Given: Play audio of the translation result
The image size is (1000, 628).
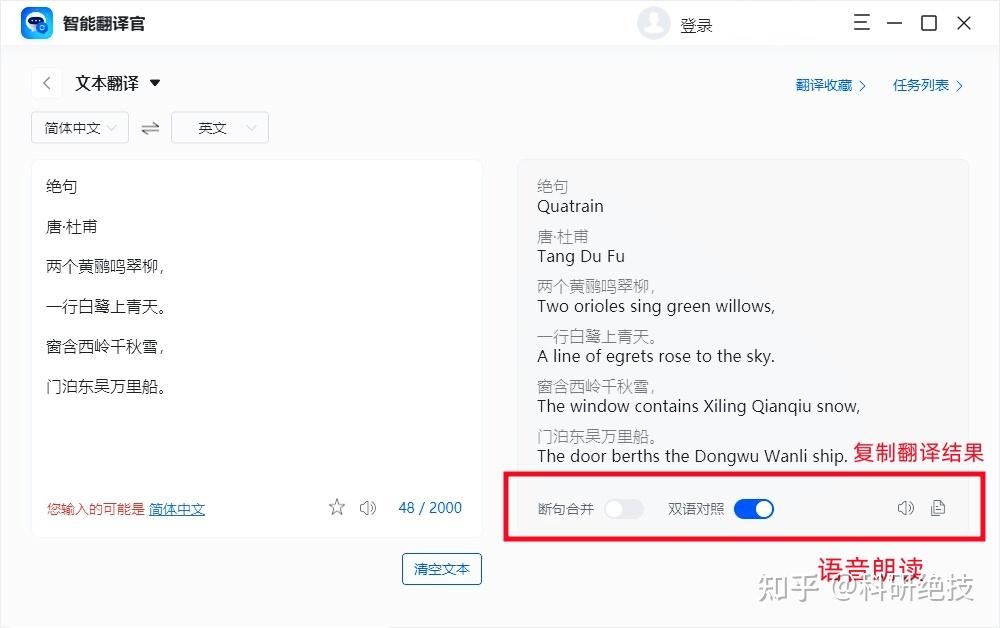Looking at the screenshot, I should (906, 508).
